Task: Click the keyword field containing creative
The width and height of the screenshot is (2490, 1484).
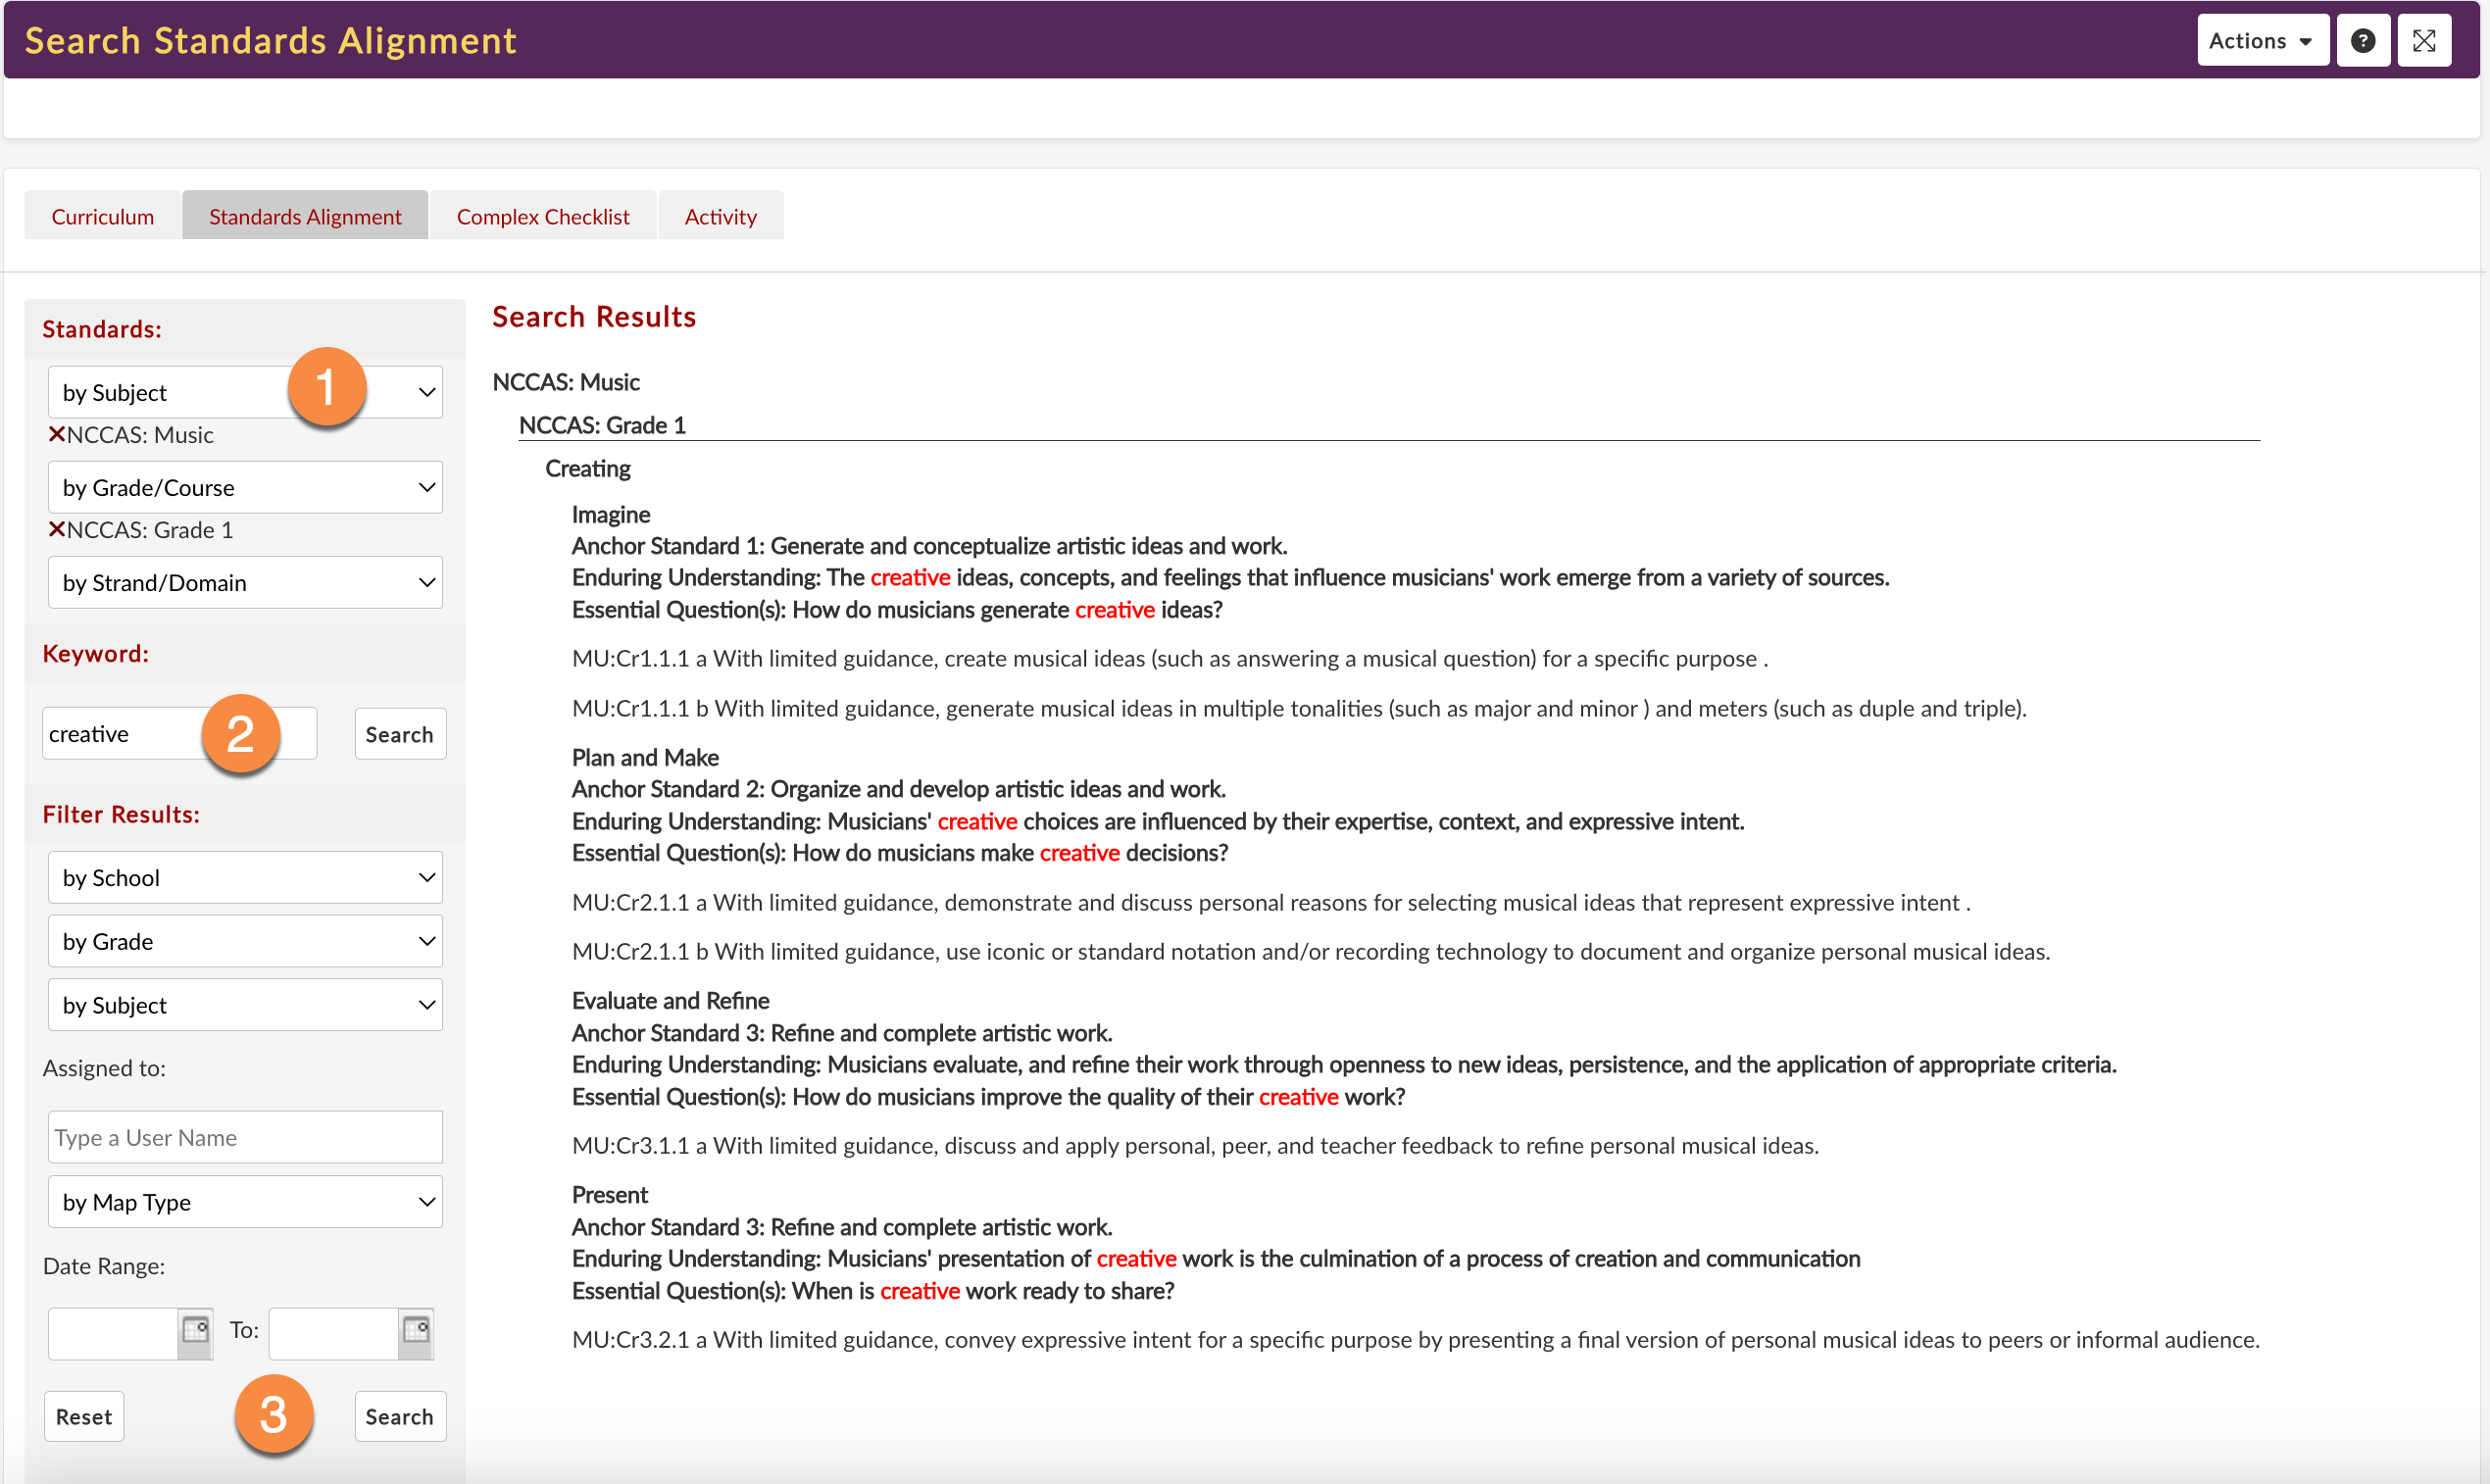Action: pyautogui.click(x=120, y=734)
